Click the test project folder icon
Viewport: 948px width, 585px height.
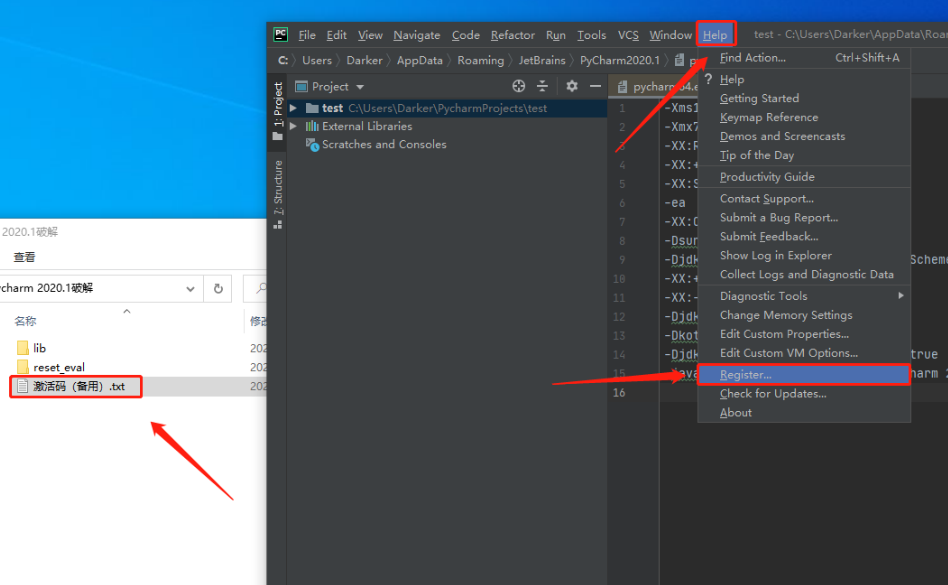(x=312, y=108)
